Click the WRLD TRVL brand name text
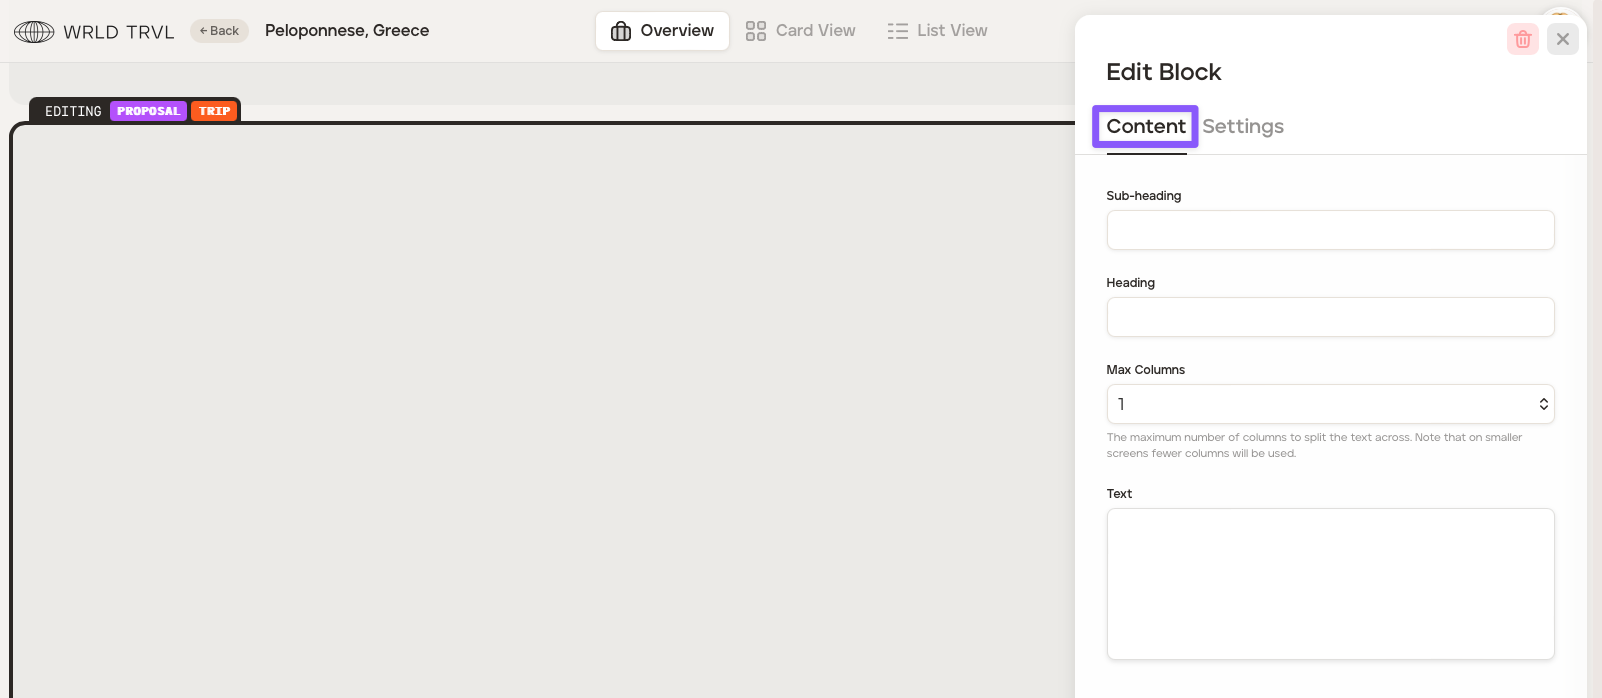Viewport: 1602px width, 698px height. 118,32
